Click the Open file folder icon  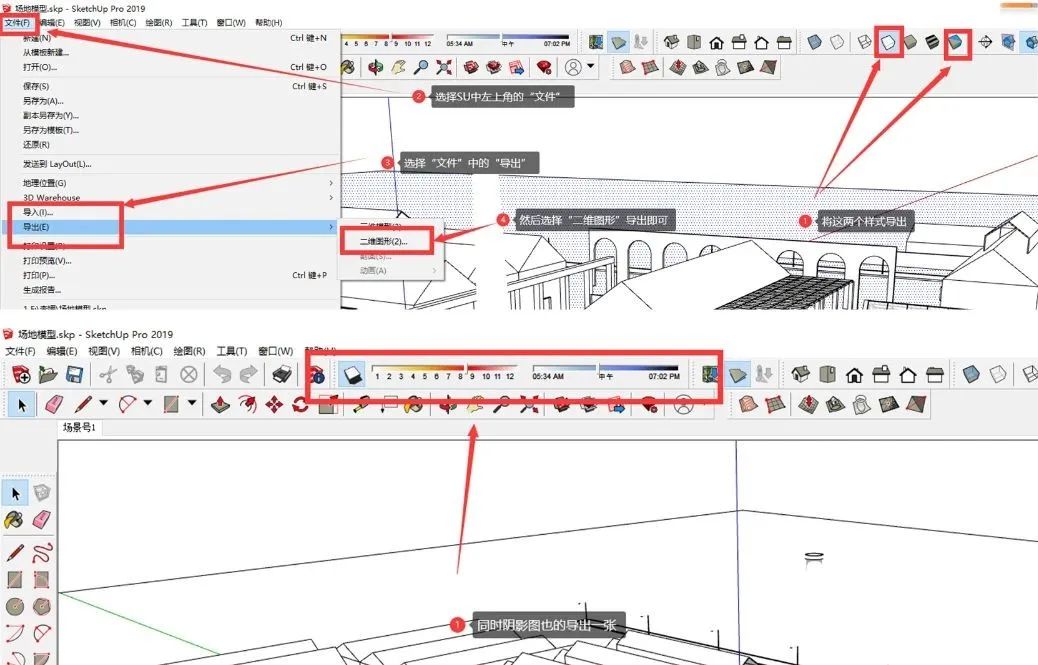click(x=48, y=375)
